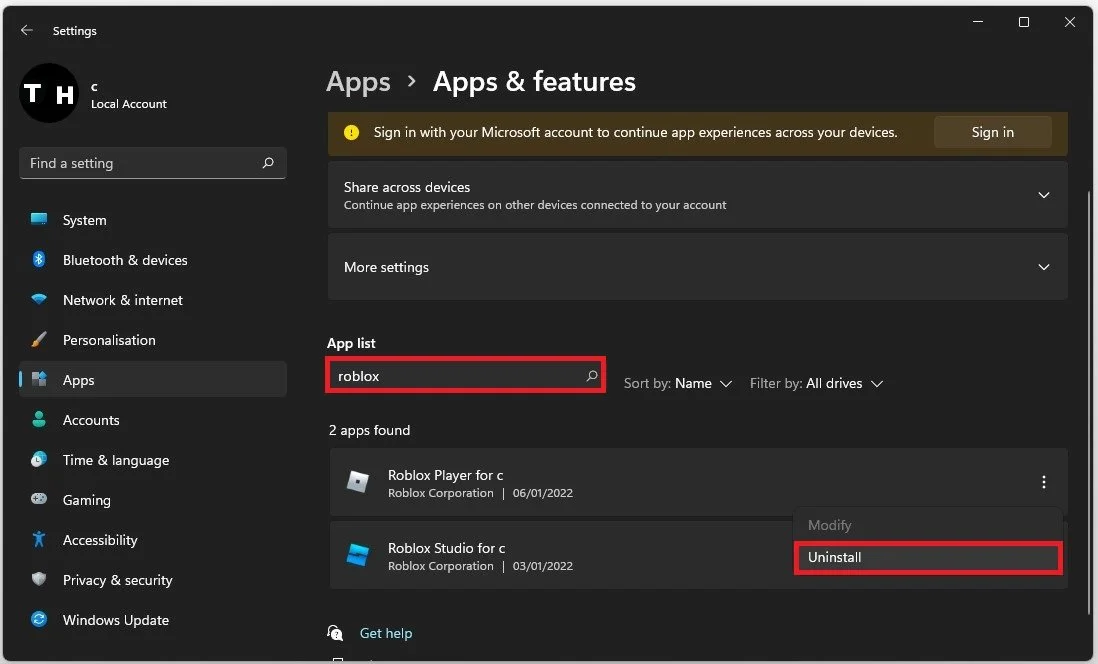Screen dimensions: 1098x664
Task: Click the search icon in App list box
Action: click(592, 375)
